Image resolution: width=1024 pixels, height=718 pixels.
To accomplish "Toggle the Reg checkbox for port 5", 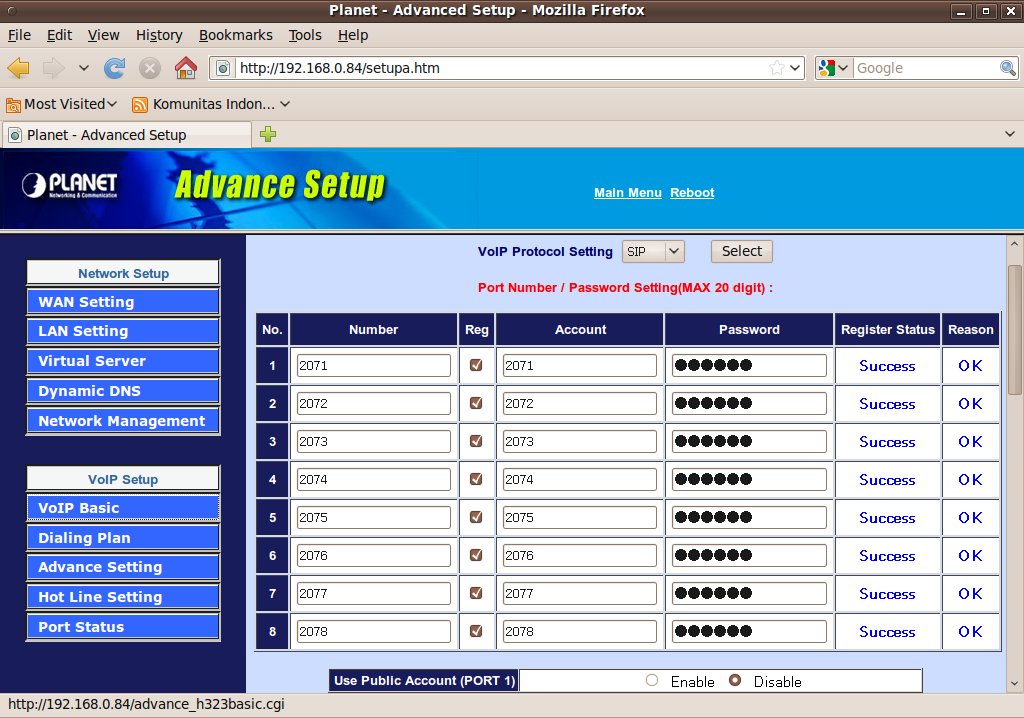I will pyautogui.click(x=476, y=518).
